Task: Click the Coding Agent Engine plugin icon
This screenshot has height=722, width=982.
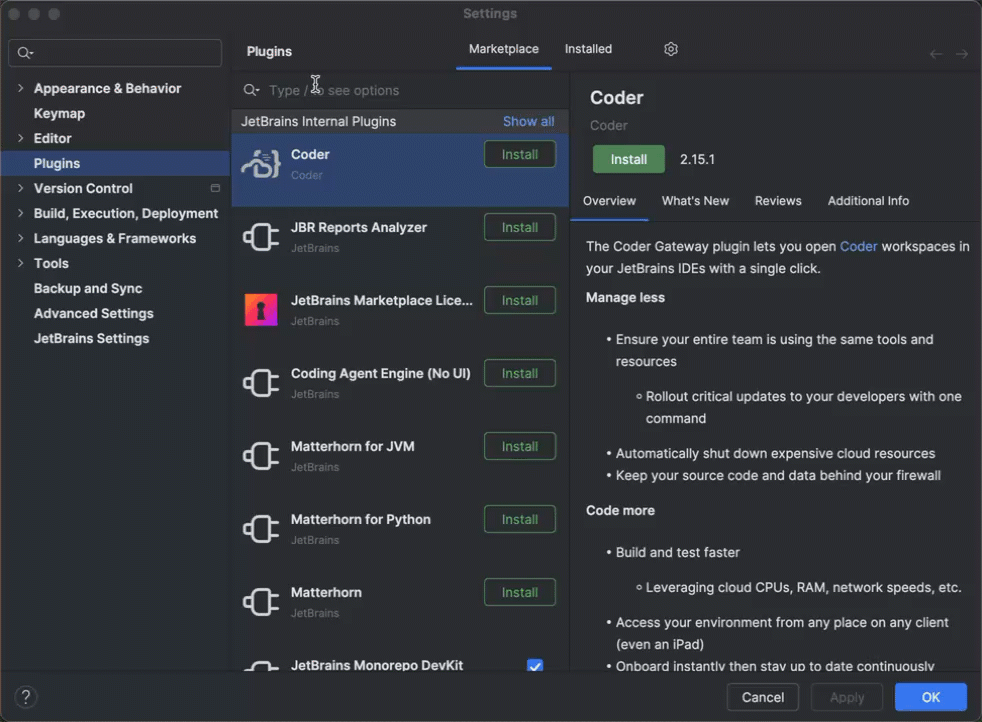Action: coord(260,383)
